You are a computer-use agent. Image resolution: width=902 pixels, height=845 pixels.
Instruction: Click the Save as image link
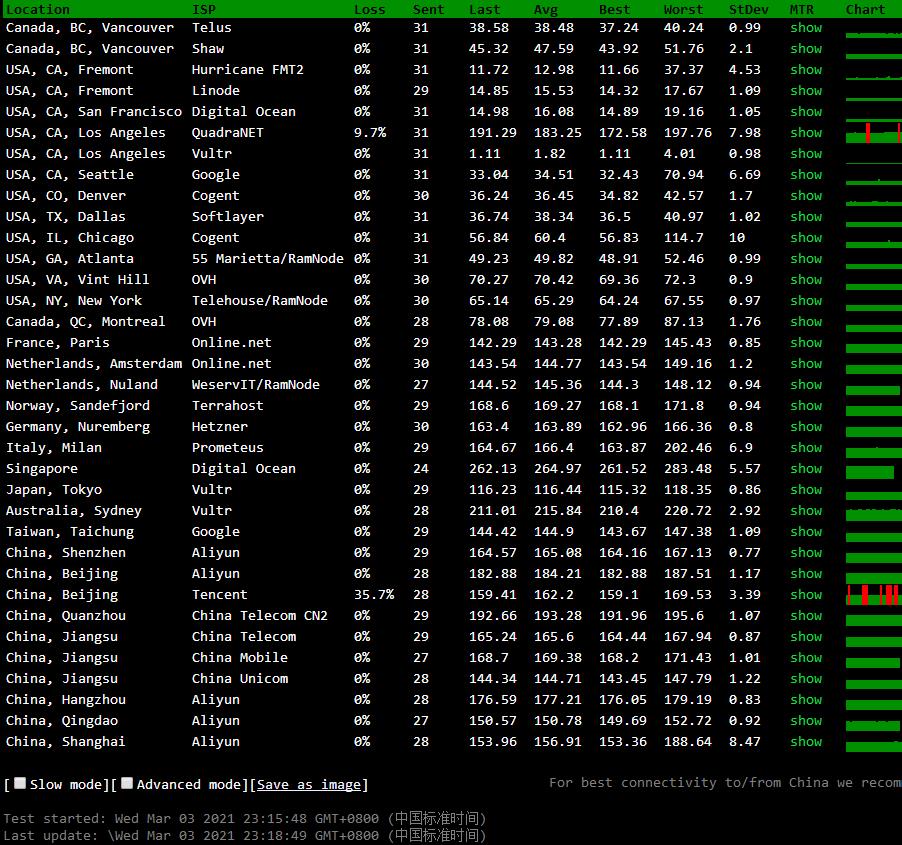tap(309, 785)
